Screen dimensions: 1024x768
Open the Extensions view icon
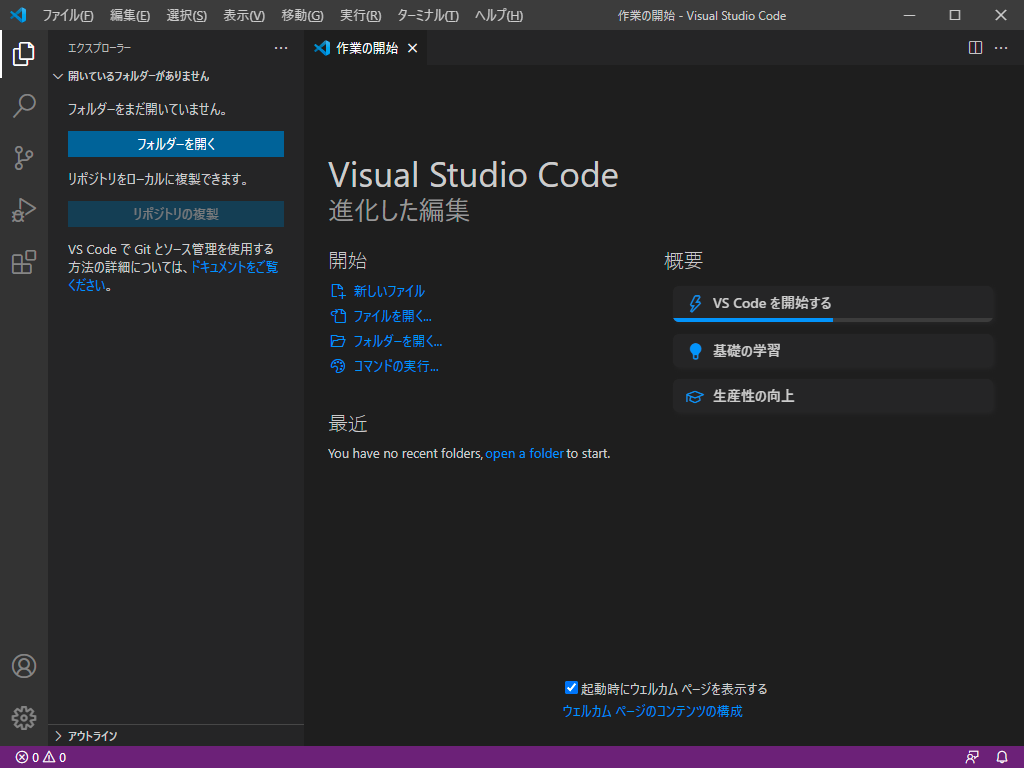[x=24, y=263]
